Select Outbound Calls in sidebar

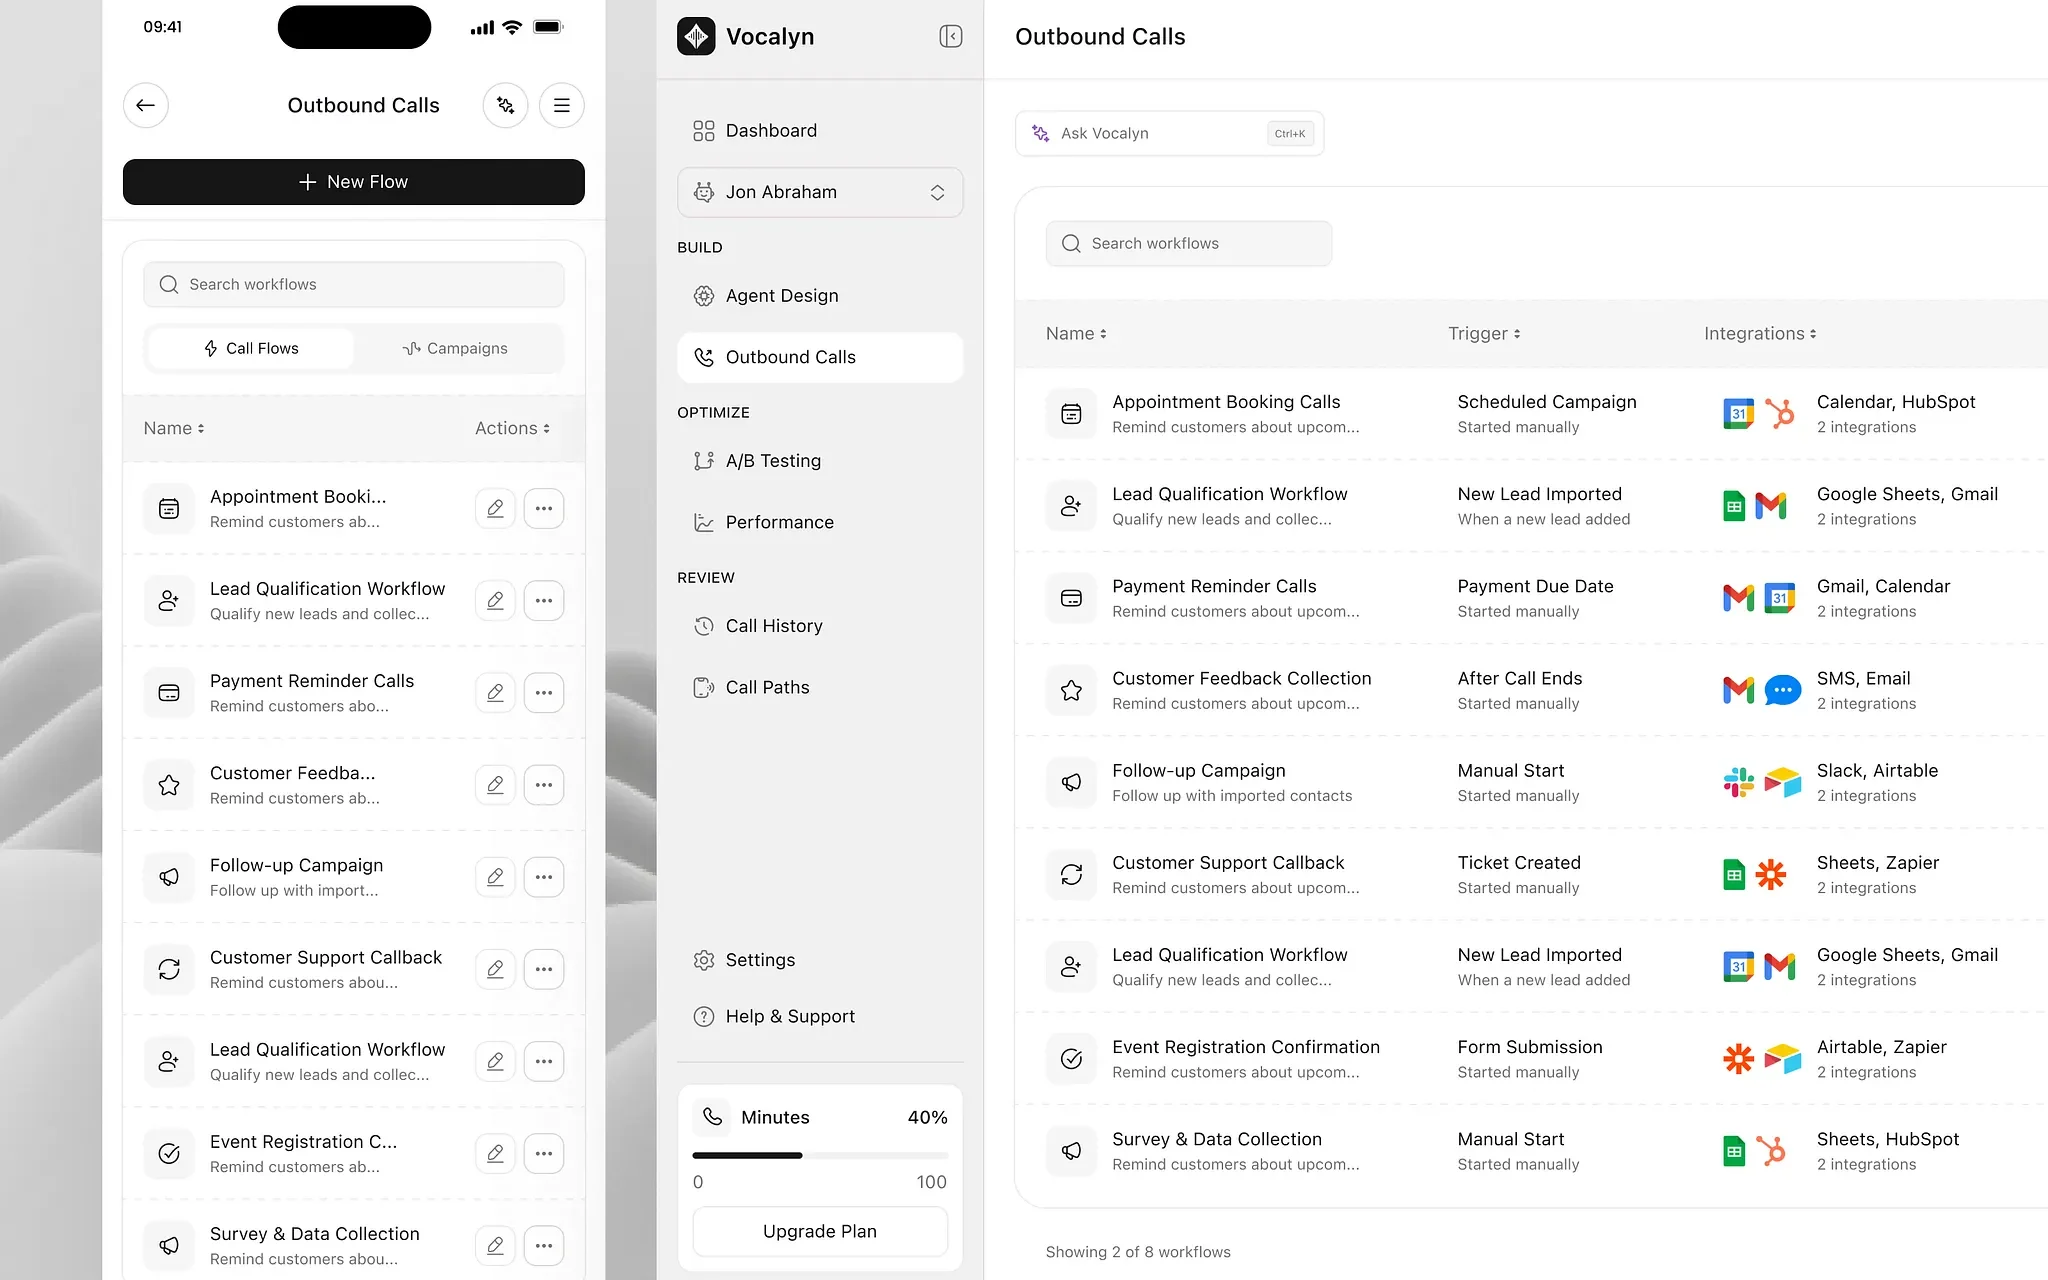[x=820, y=357]
